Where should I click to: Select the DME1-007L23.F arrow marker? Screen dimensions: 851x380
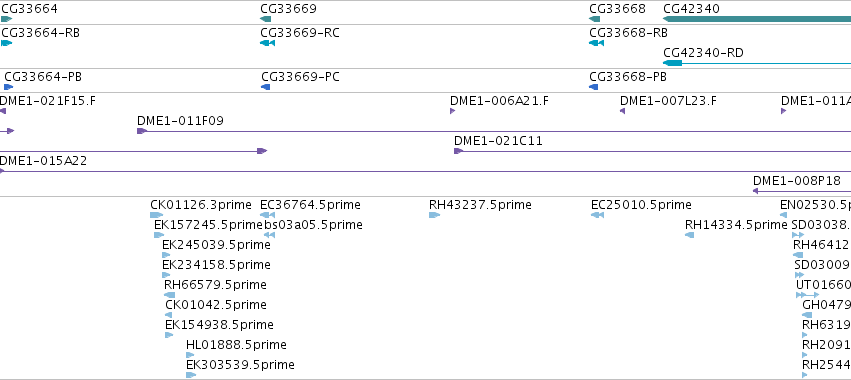pyautogui.click(x=623, y=111)
